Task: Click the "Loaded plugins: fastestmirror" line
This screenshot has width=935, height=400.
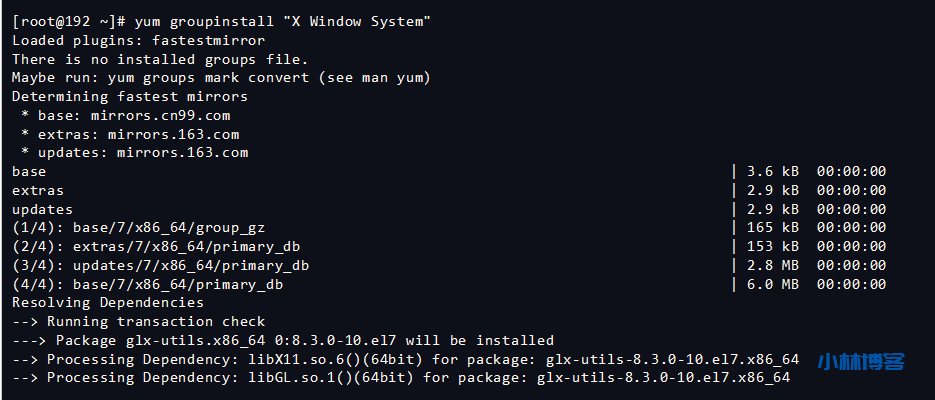Action: (x=138, y=41)
